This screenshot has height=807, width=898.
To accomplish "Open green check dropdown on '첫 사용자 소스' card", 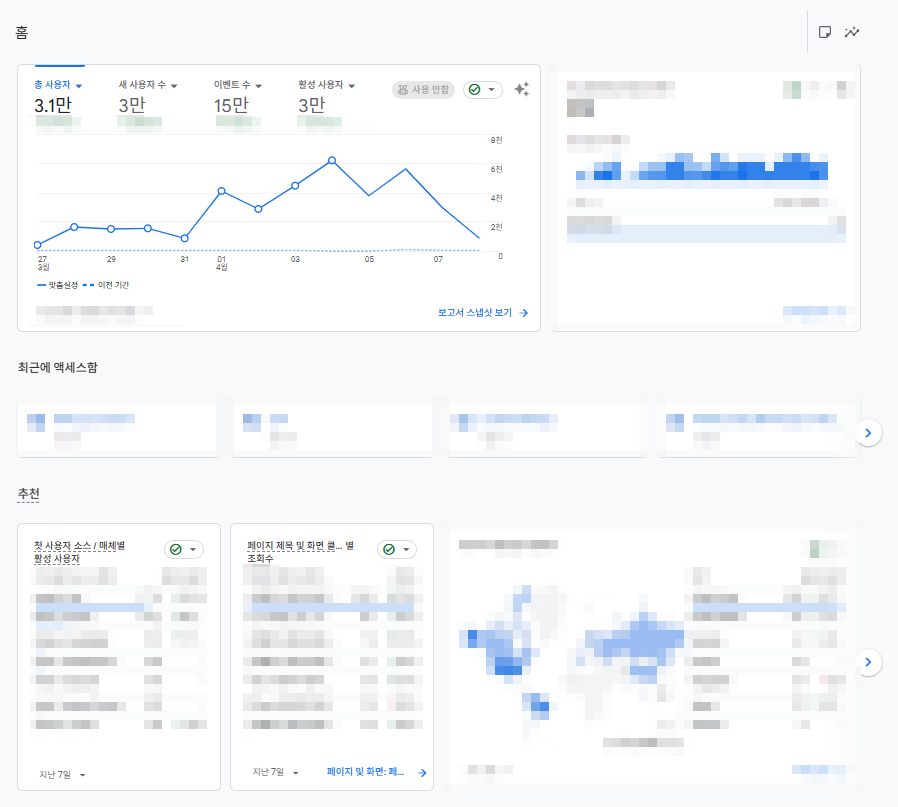I will (x=184, y=550).
